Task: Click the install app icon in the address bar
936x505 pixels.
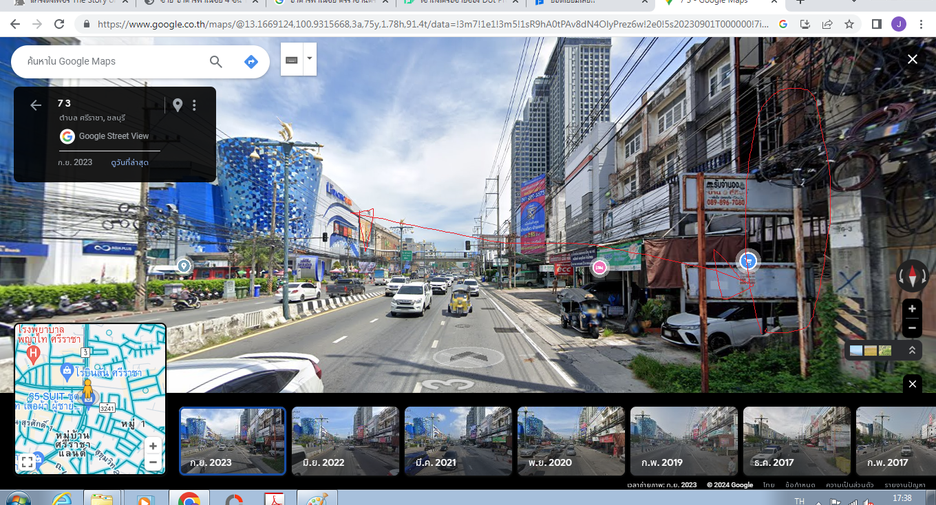Action: coord(805,24)
